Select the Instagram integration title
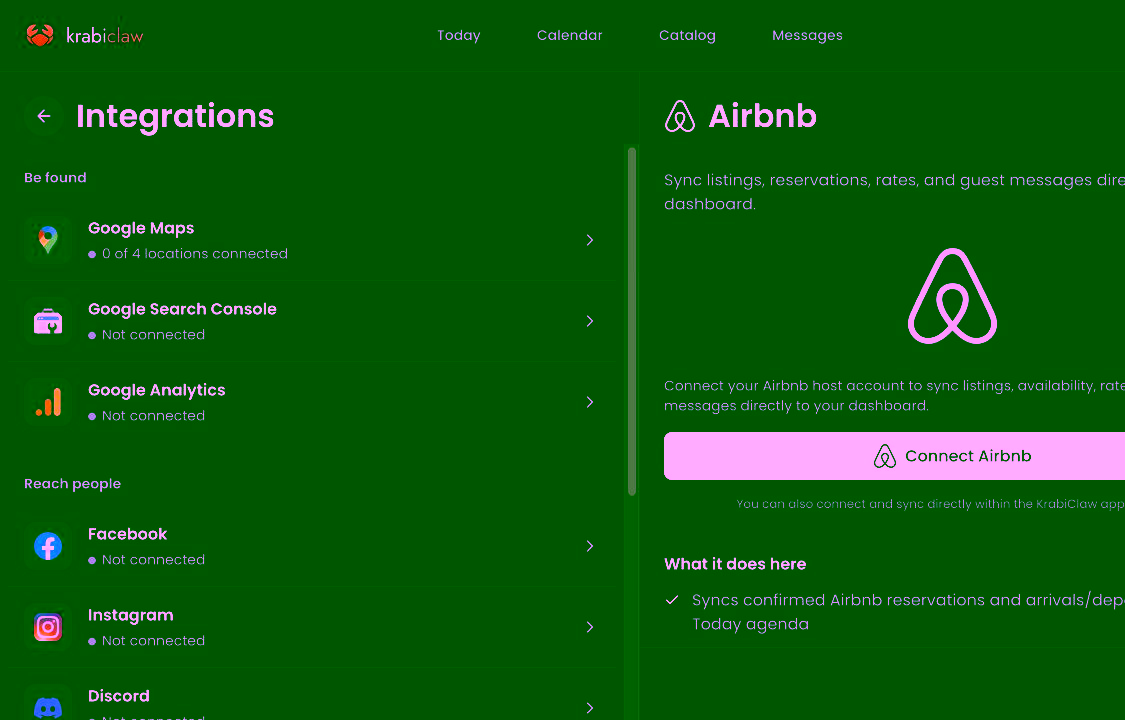This screenshot has height=720, width=1125. pyautogui.click(x=131, y=615)
